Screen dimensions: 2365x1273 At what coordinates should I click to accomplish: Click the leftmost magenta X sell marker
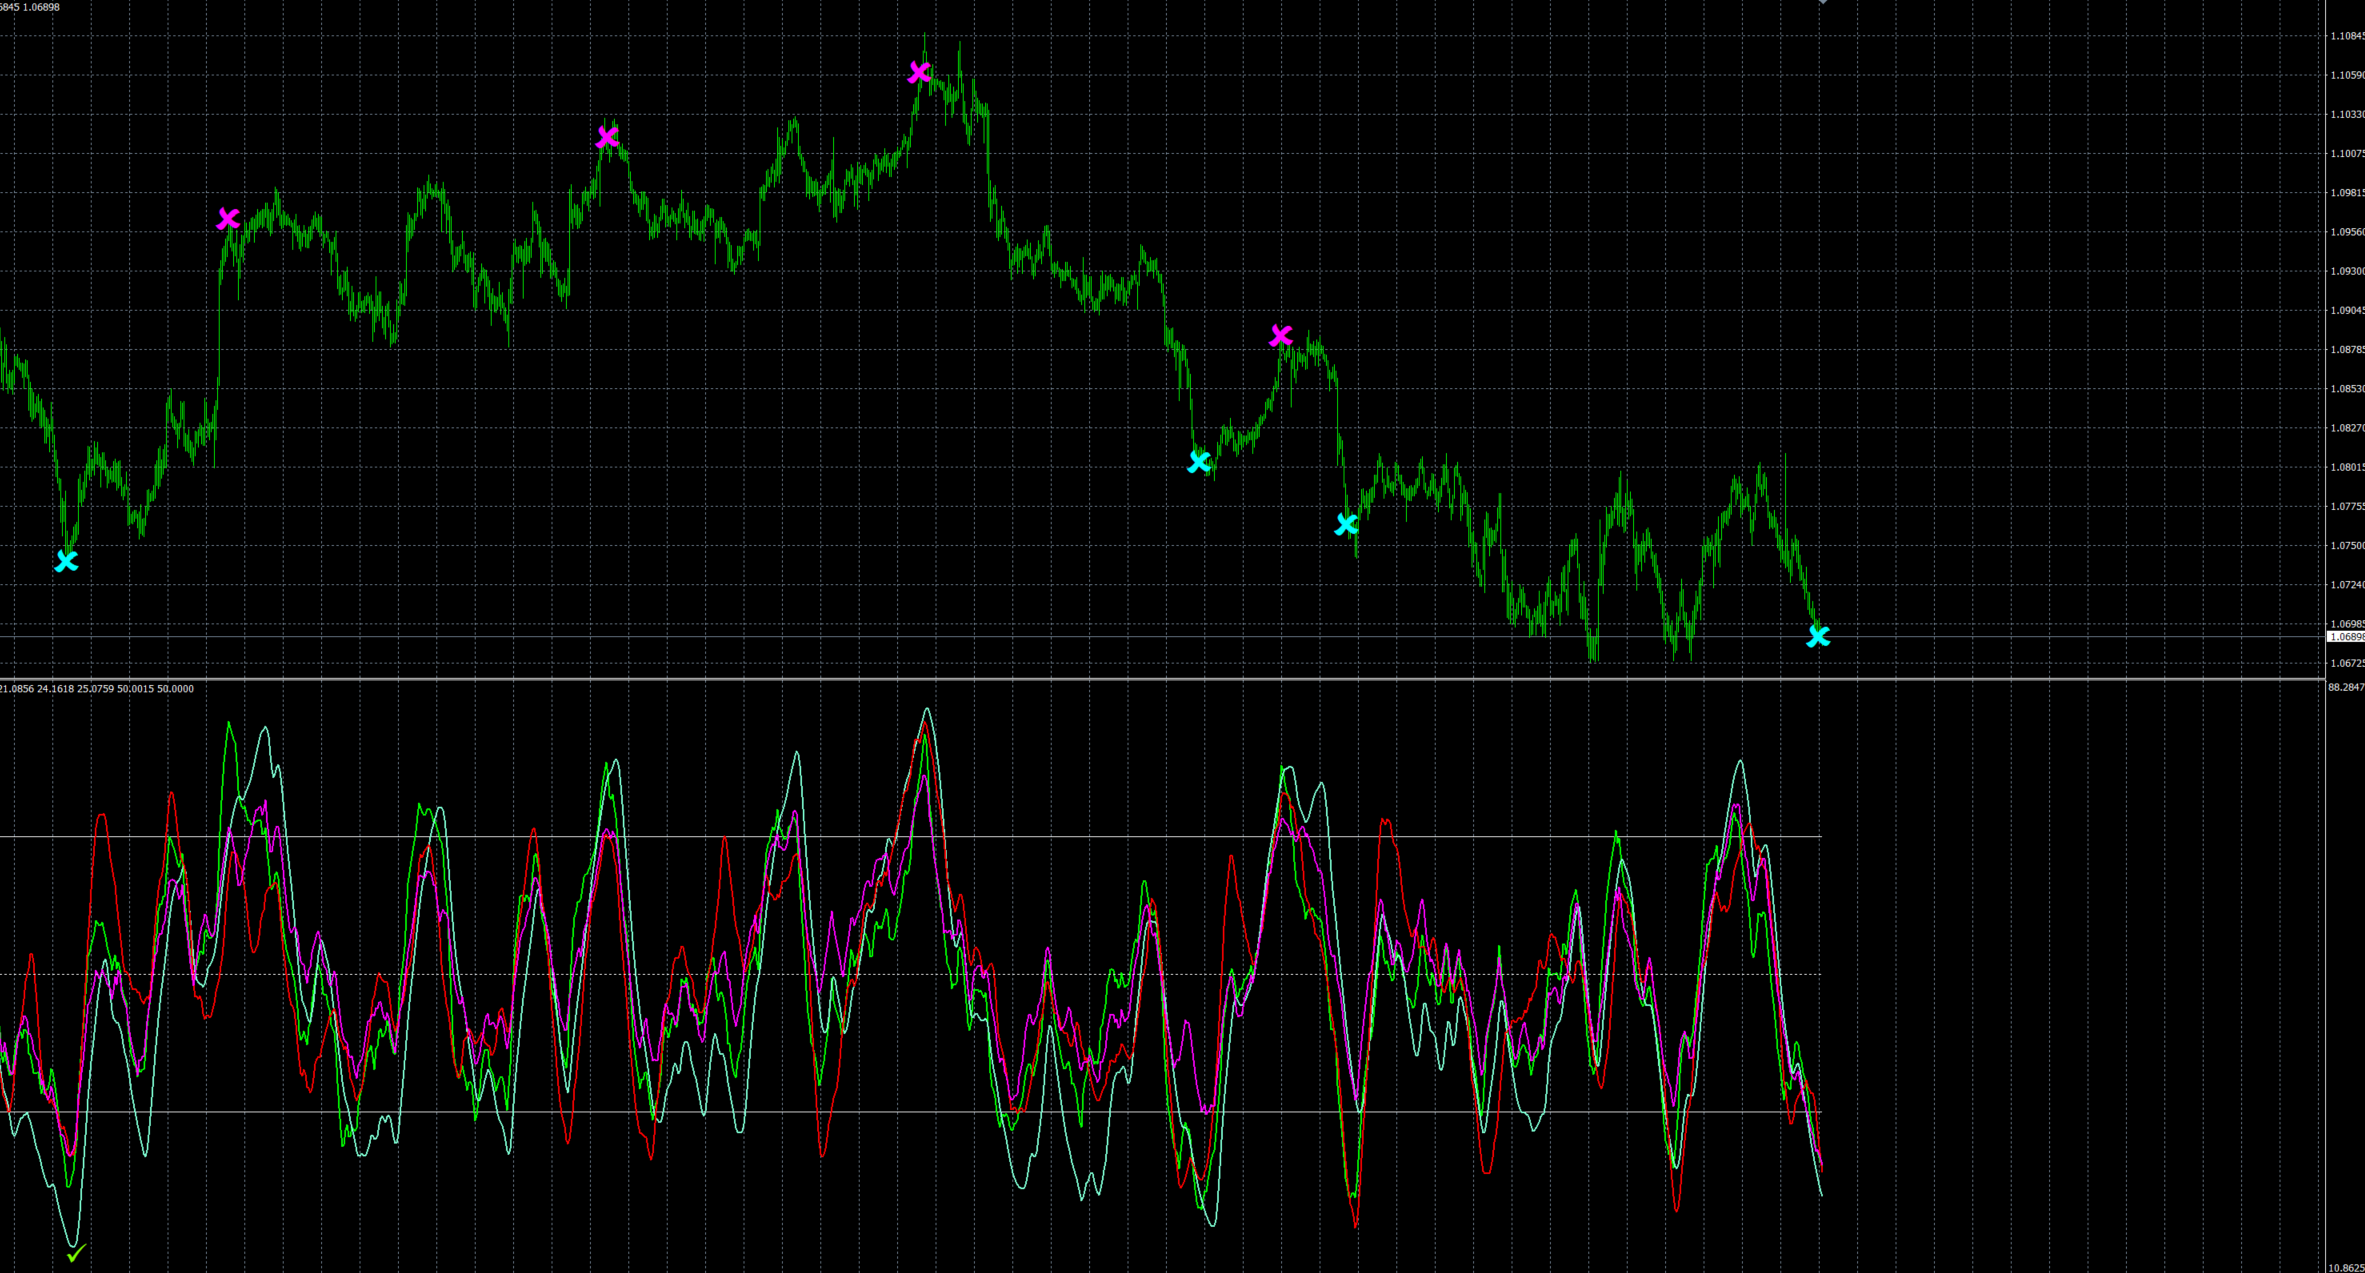tap(228, 218)
